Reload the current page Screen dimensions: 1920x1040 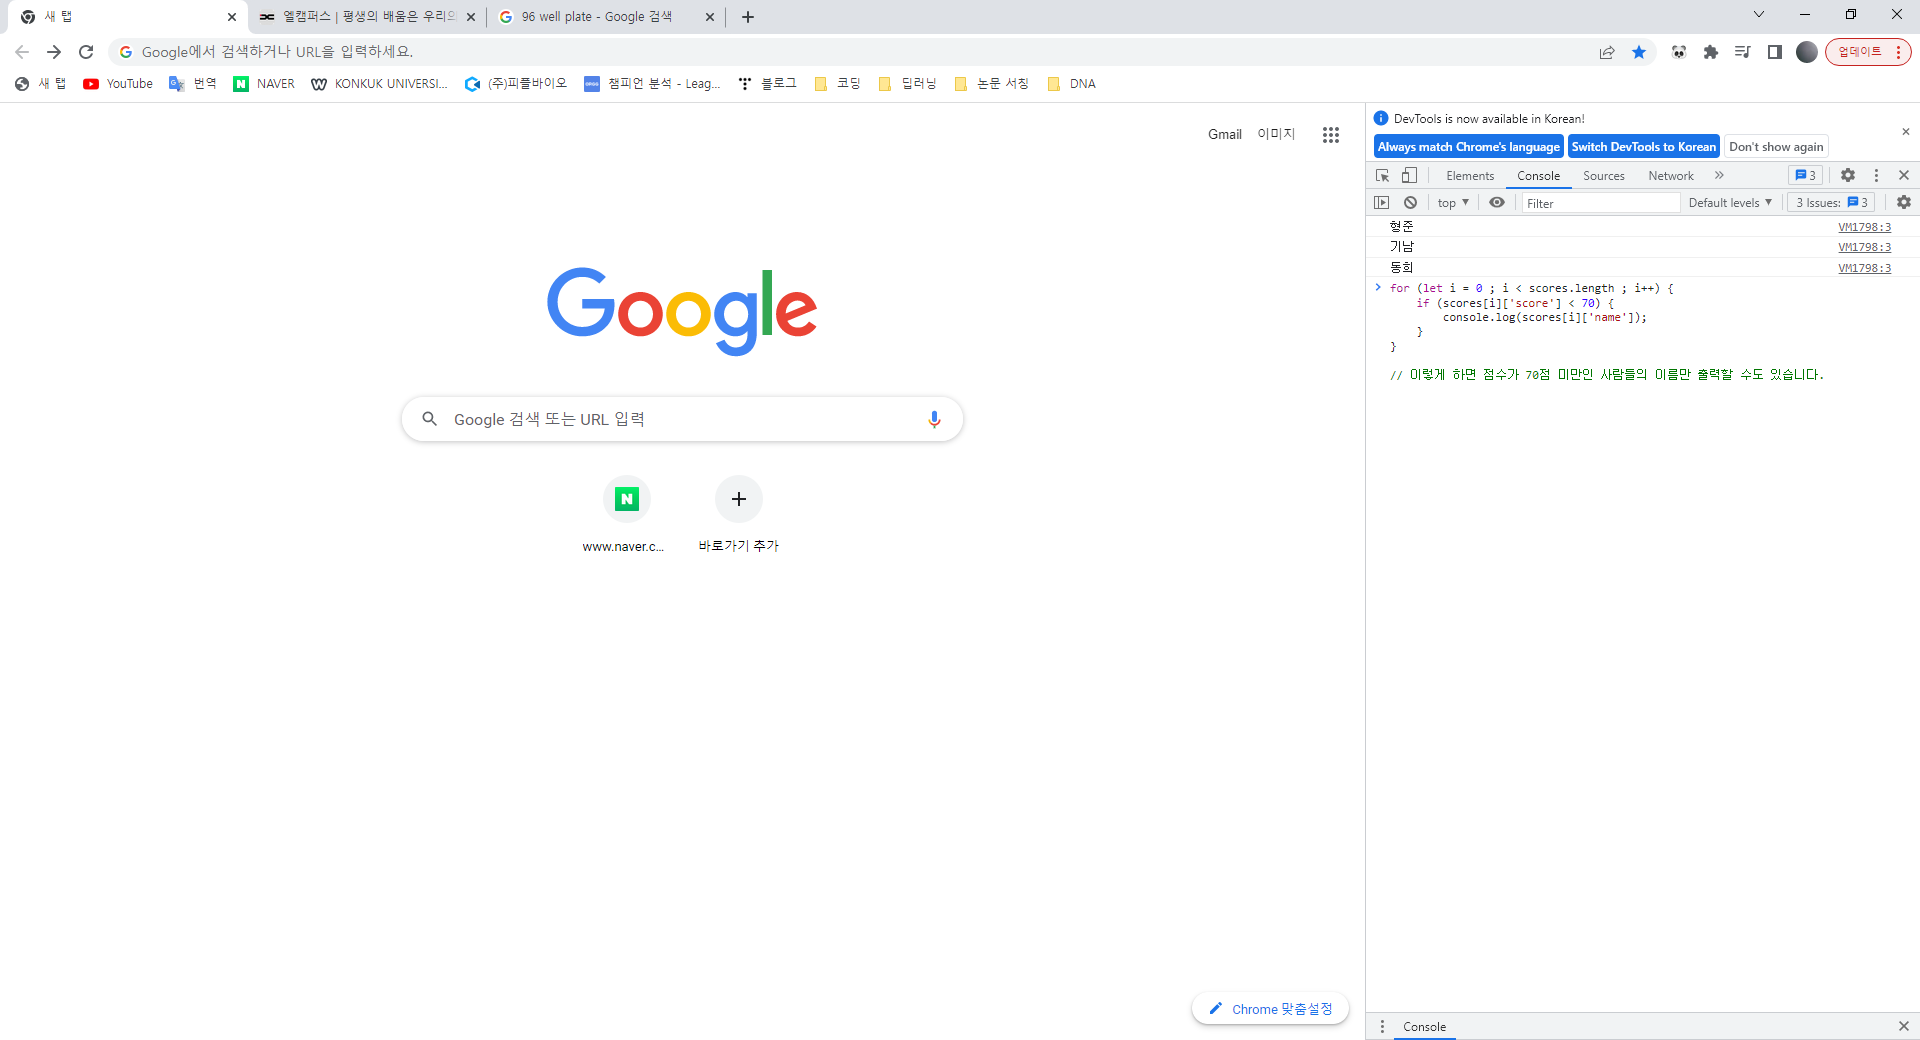tap(86, 52)
